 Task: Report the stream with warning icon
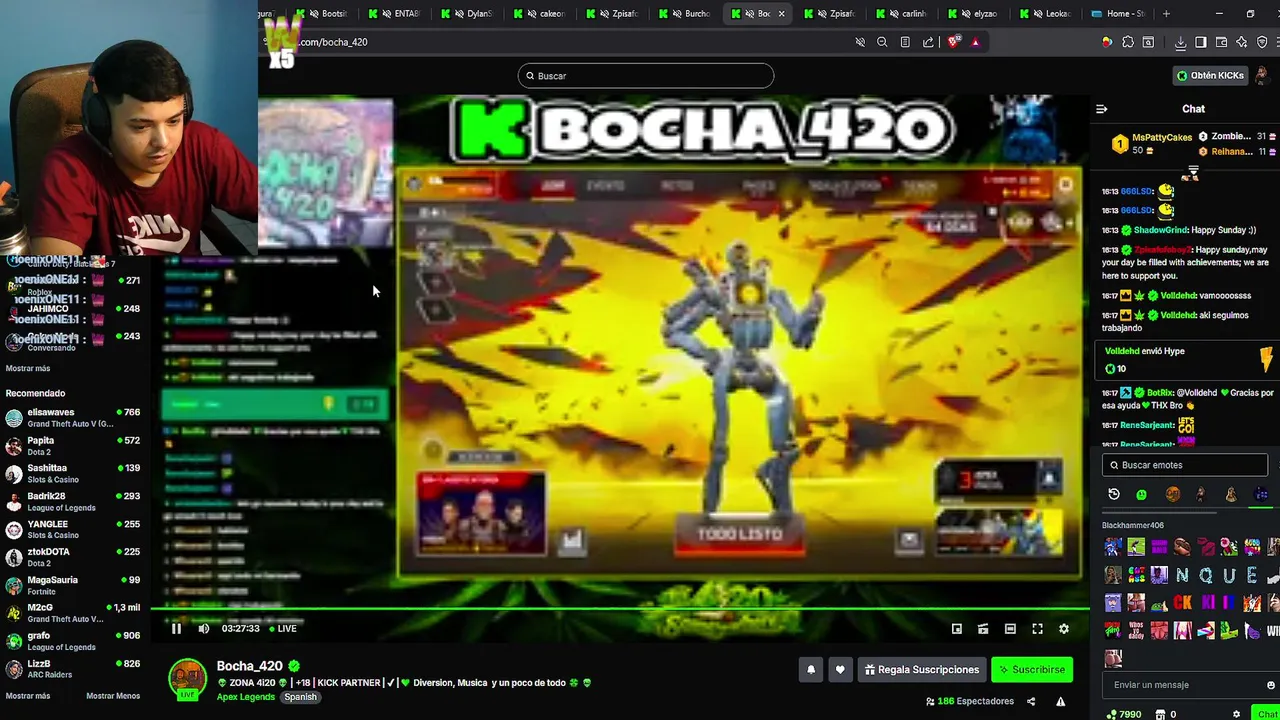click(1060, 702)
